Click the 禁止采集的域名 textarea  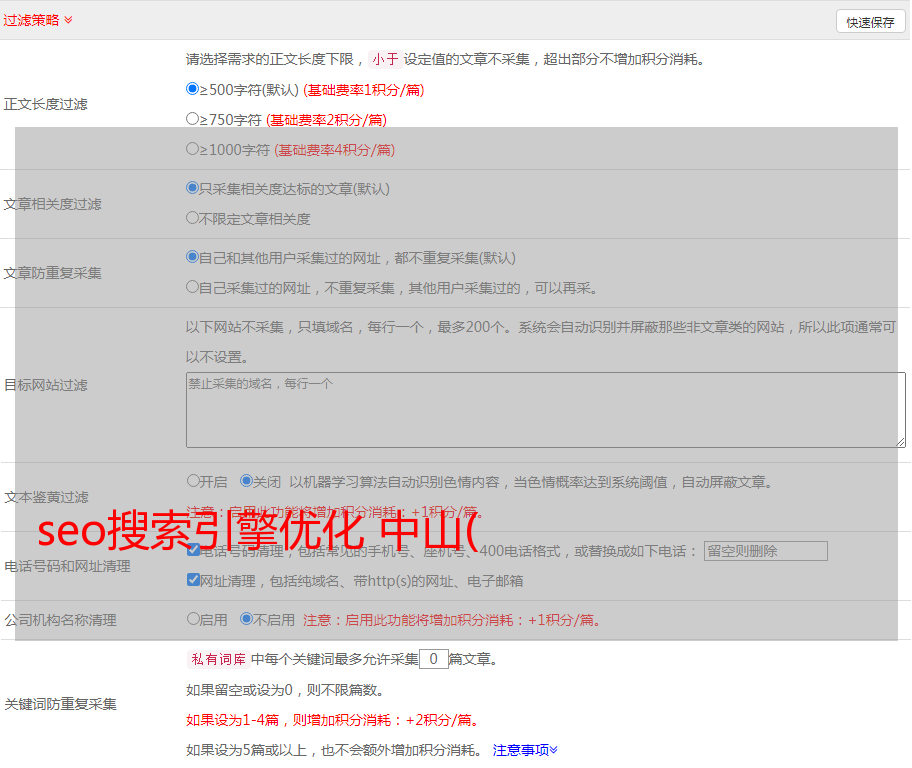pyautogui.click(x=546, y=410)
